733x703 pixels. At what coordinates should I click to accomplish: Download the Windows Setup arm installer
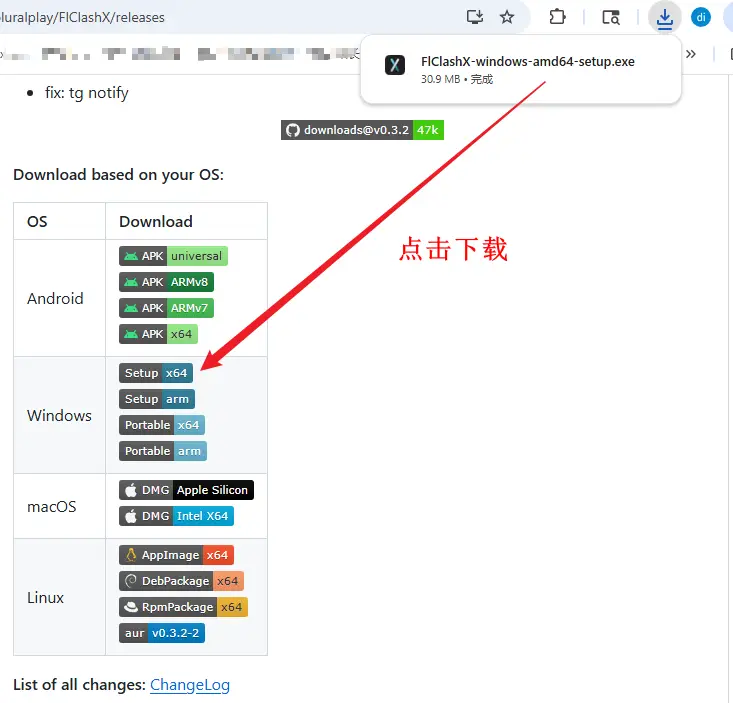tap(156, 399)
